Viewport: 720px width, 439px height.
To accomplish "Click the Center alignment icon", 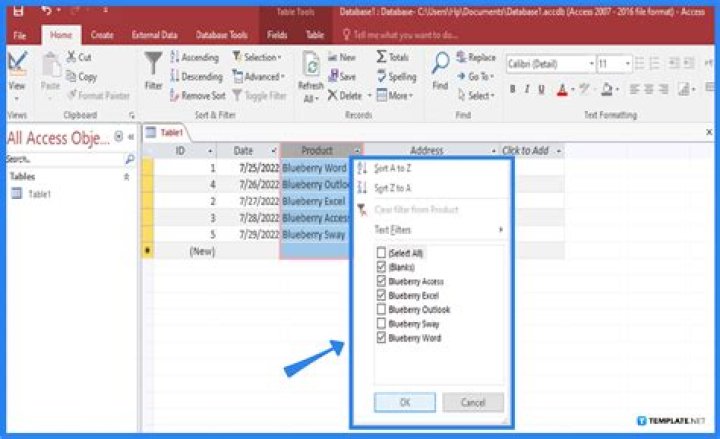I will coord(649,89).
